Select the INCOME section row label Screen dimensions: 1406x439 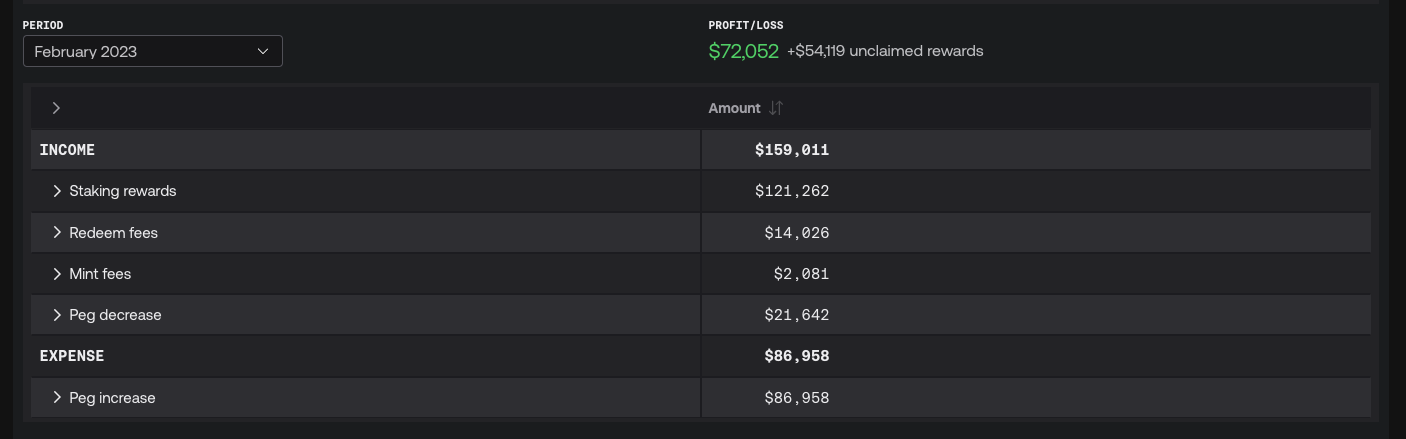67,150
